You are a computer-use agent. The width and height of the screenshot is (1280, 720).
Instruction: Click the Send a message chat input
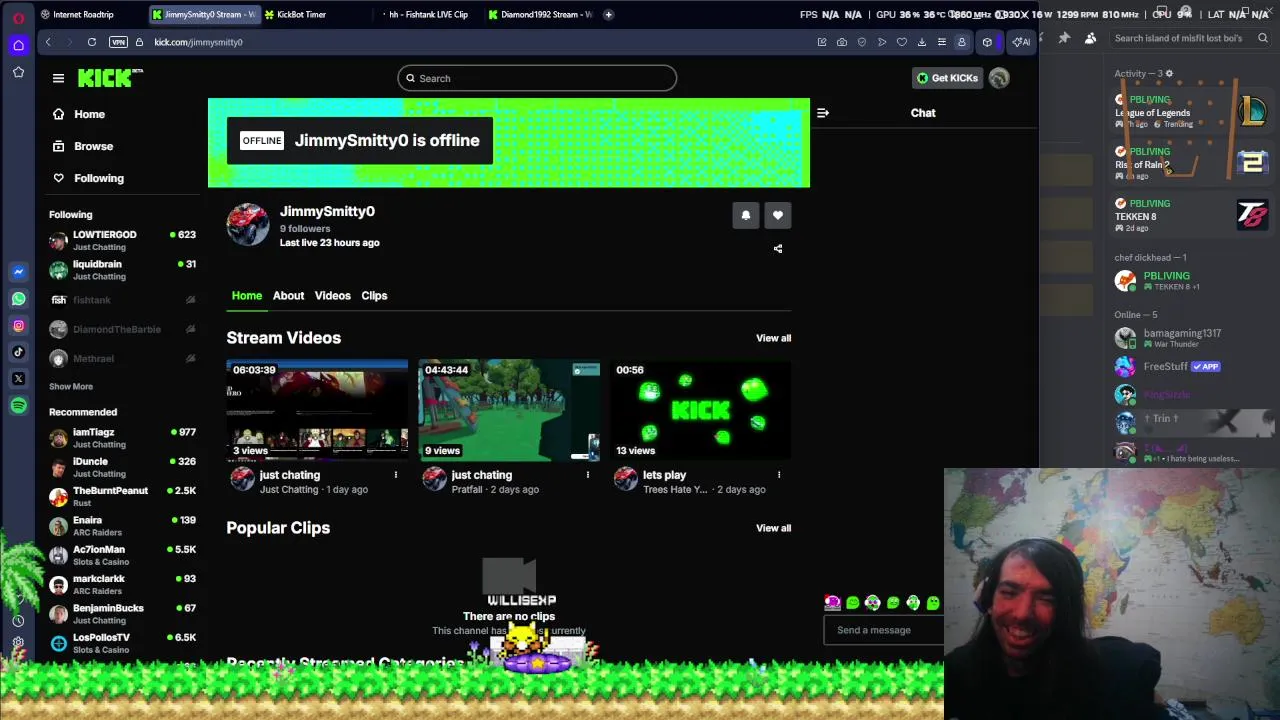[x=882, y=630]
